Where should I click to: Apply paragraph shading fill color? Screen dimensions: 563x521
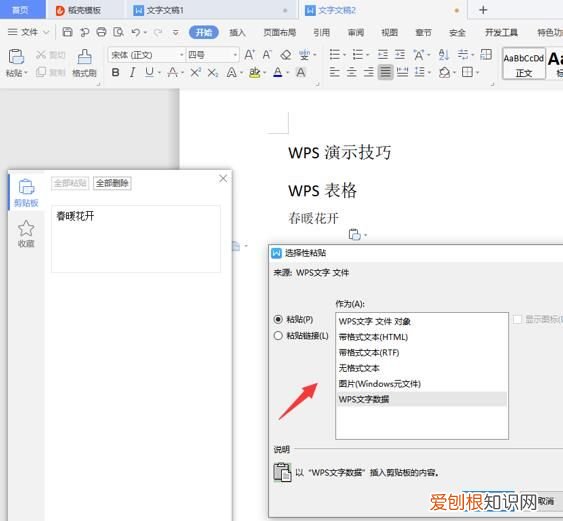pos(444,73)
